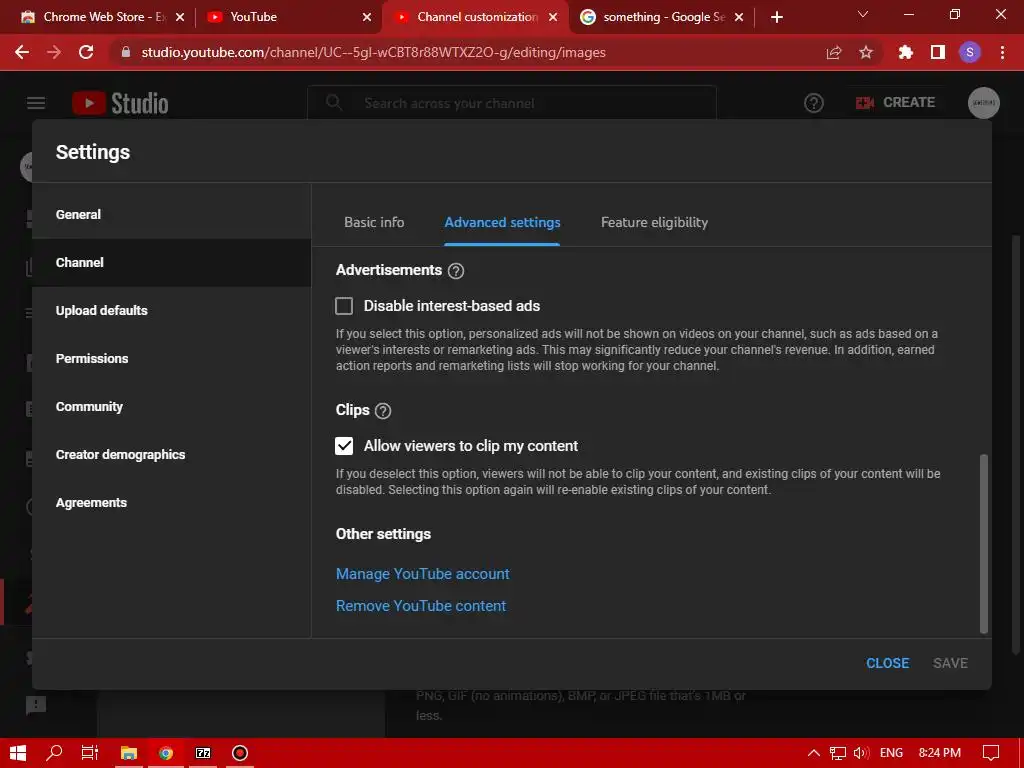Open Permissions settings

[x=172, y=359]
